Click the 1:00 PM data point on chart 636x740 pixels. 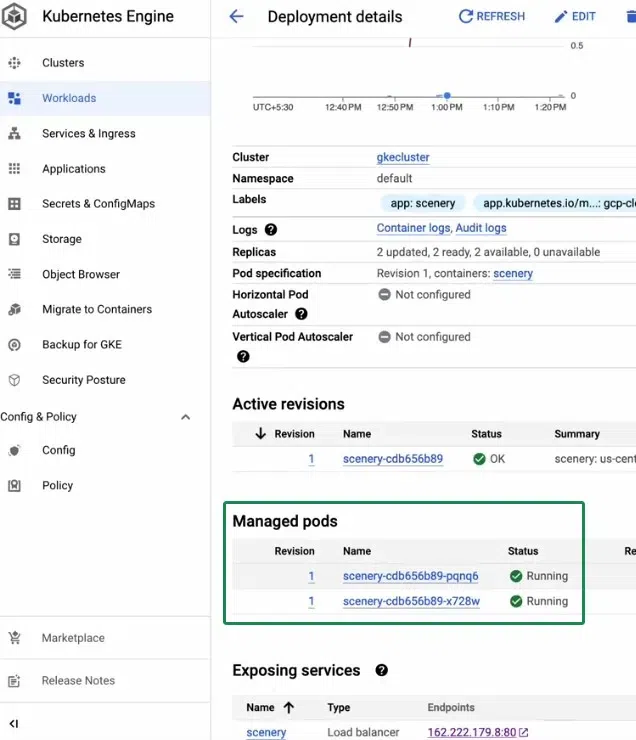[x=447, y=96]
